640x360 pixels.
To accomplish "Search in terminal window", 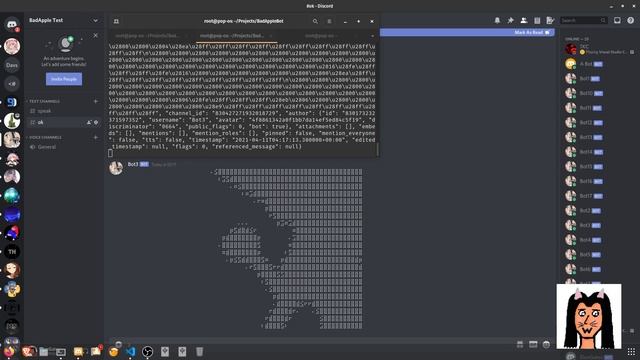I will point(315,21).
